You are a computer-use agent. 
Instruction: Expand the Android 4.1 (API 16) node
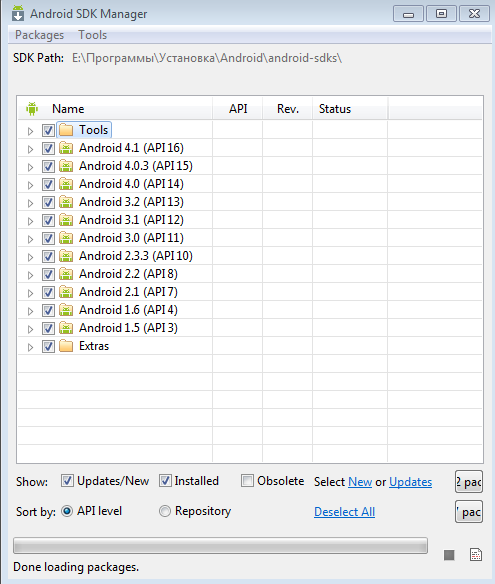[x=31, y=149]
